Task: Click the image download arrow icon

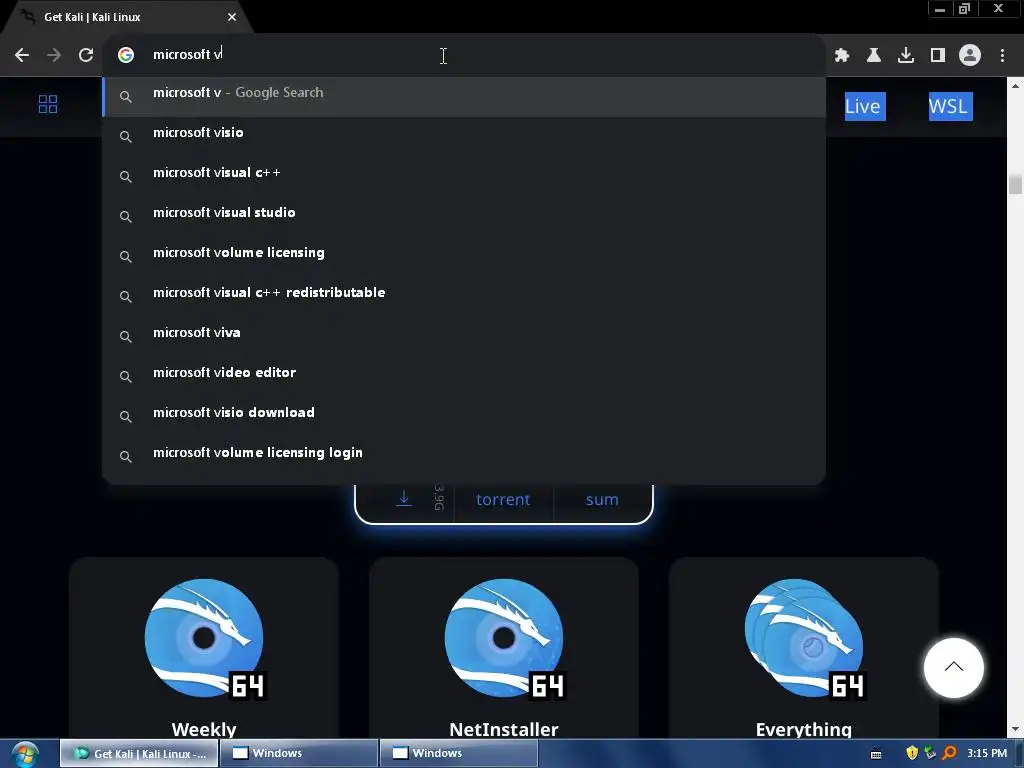Action: (404, 499)
